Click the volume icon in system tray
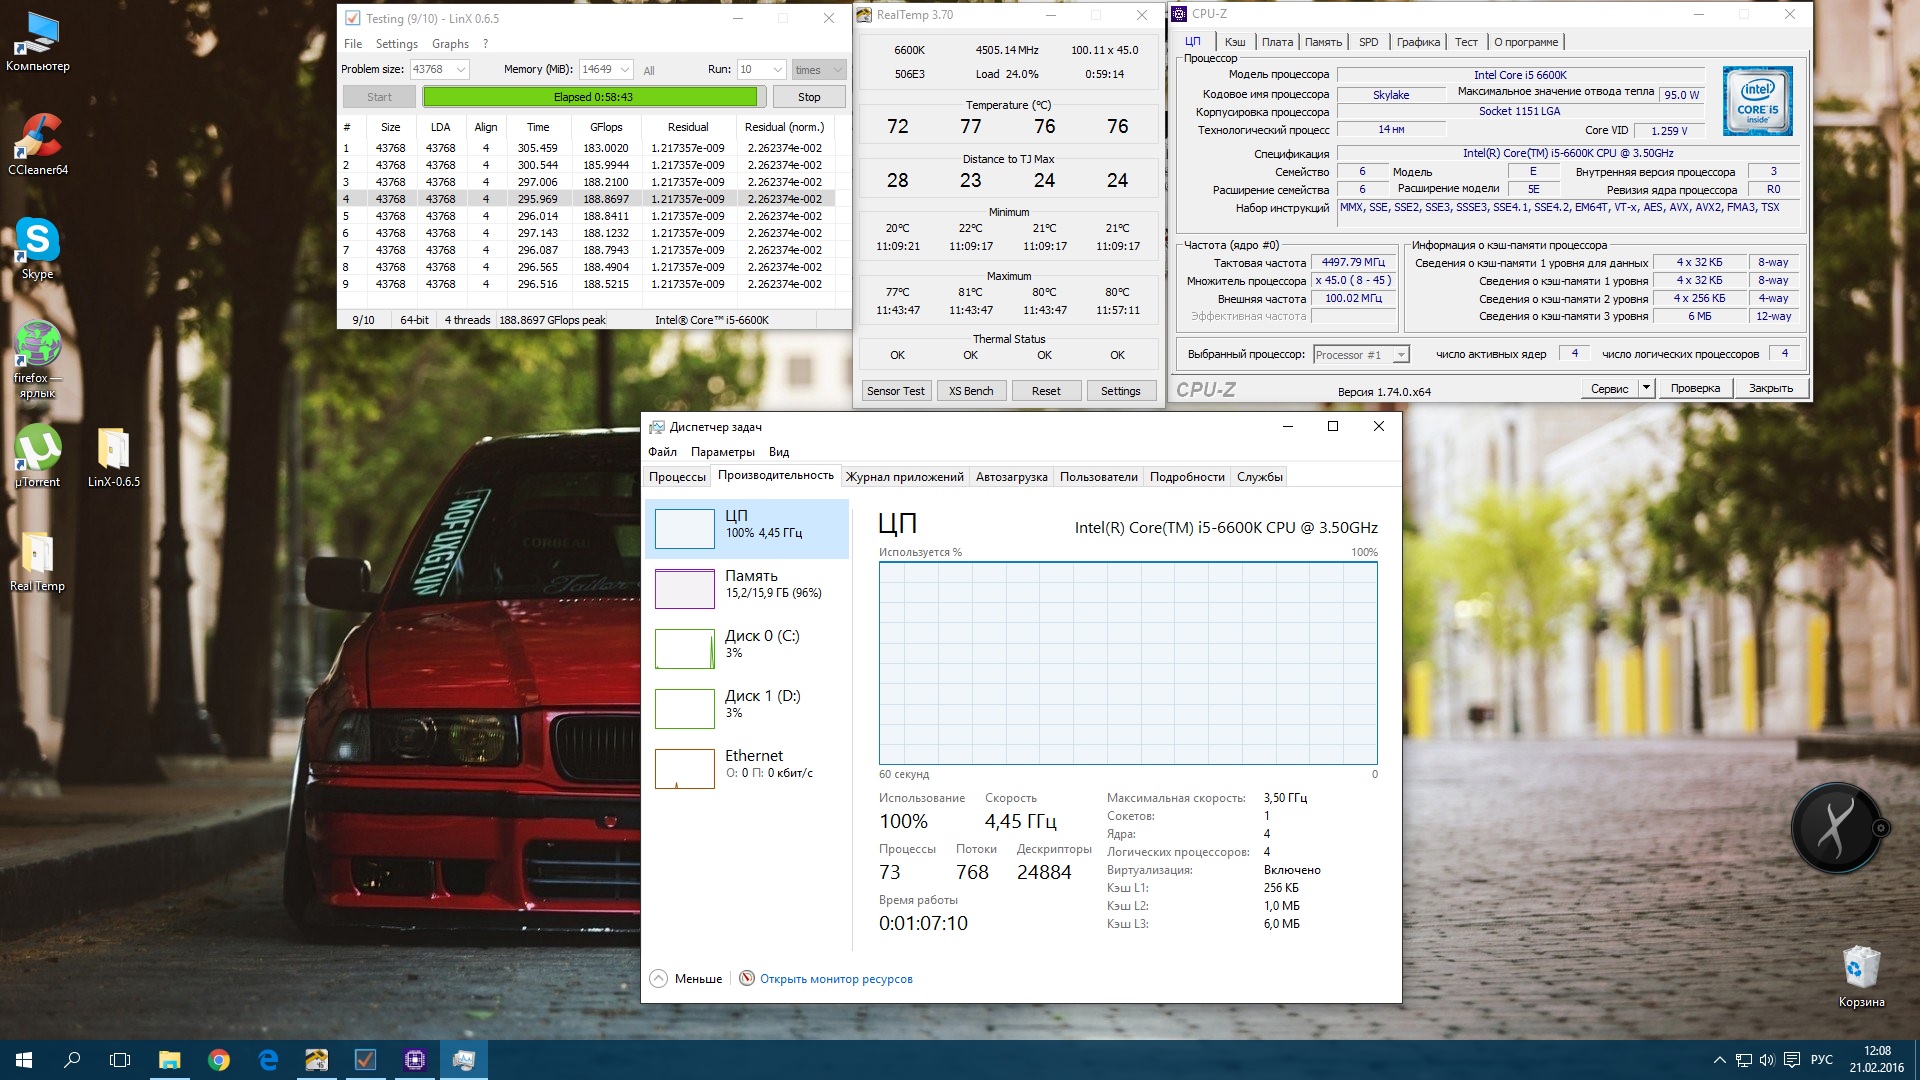 [x=1767, y=1060]
